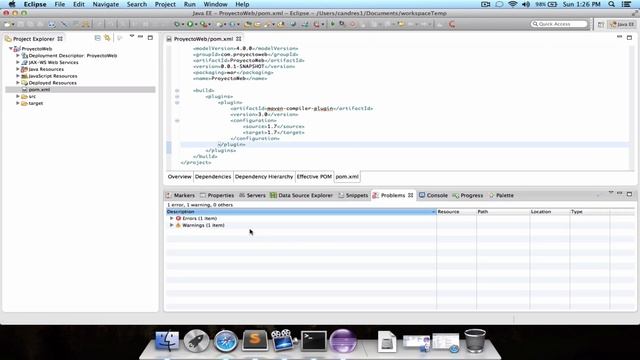Select the pom.xml source tab
Screen dimensions: 640x360
[x=347, y=177]
